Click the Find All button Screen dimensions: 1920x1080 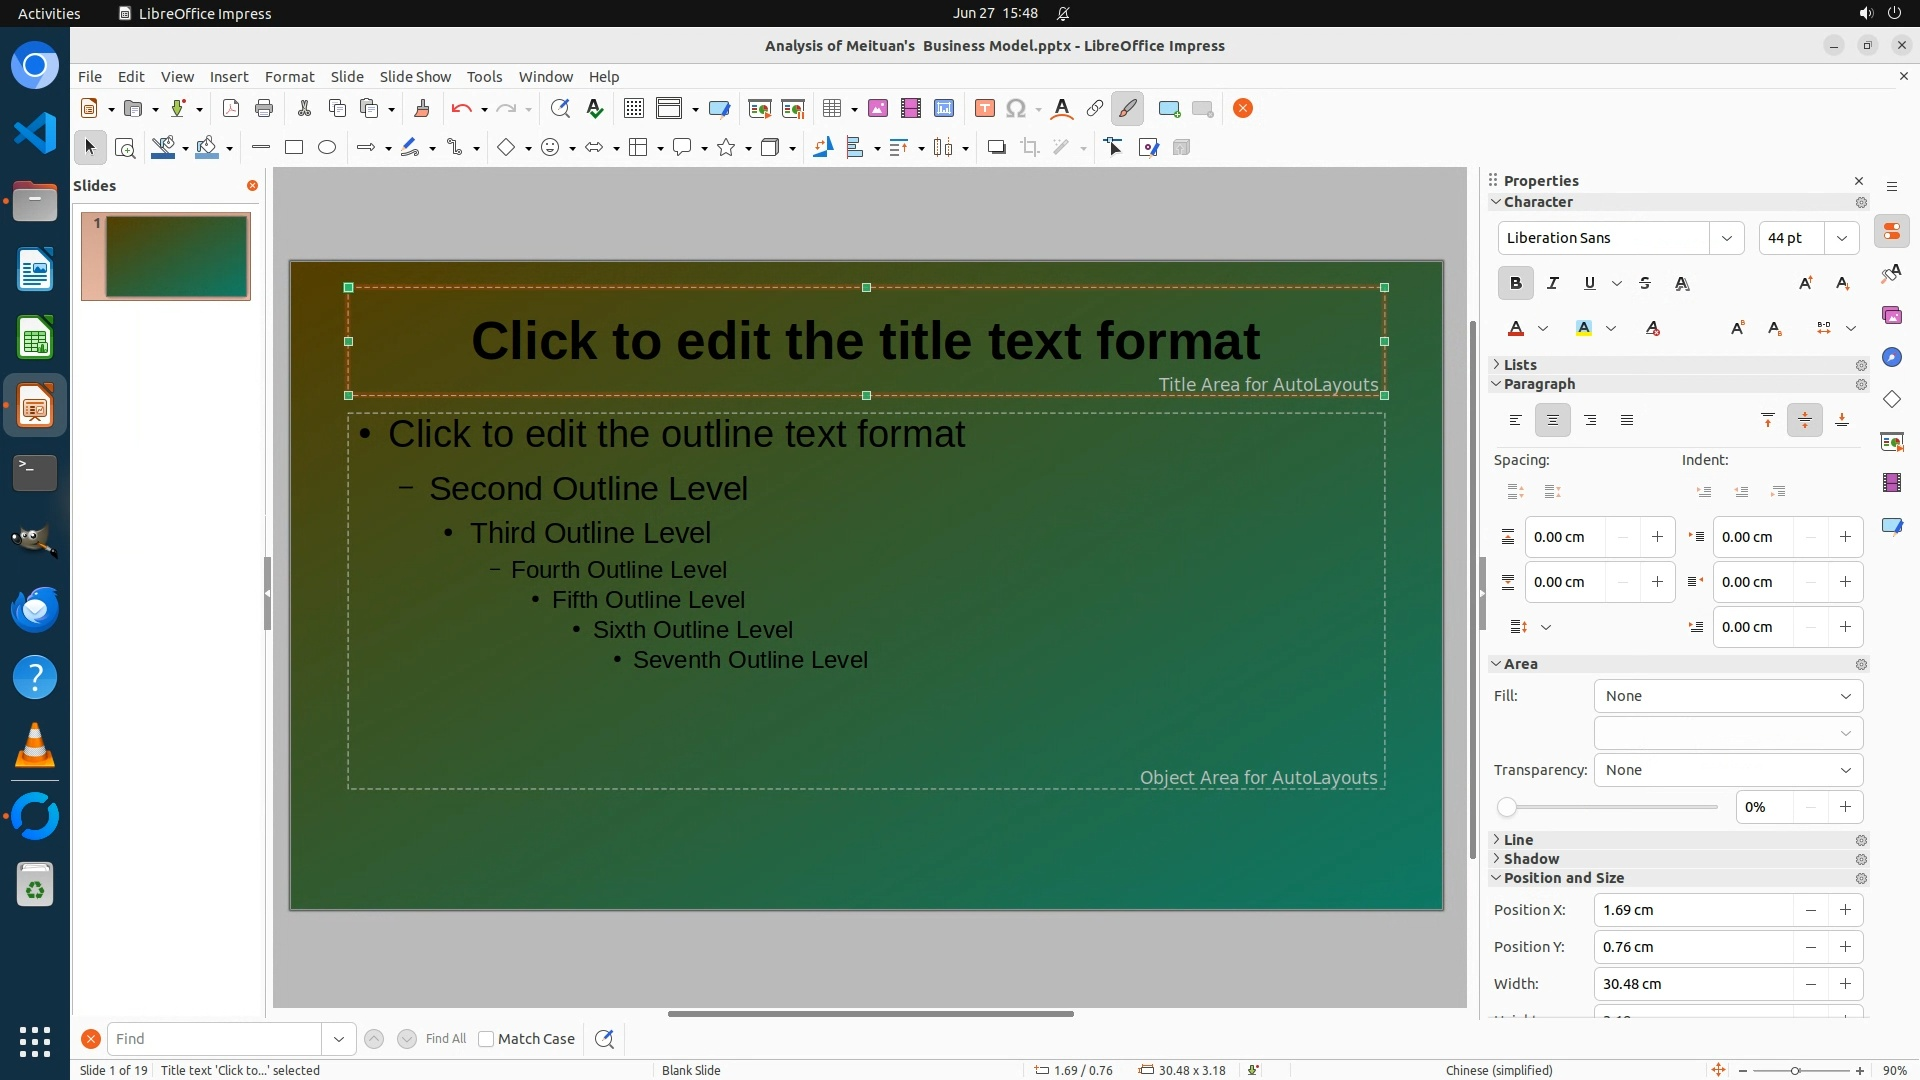click(x=445, y=1039)
